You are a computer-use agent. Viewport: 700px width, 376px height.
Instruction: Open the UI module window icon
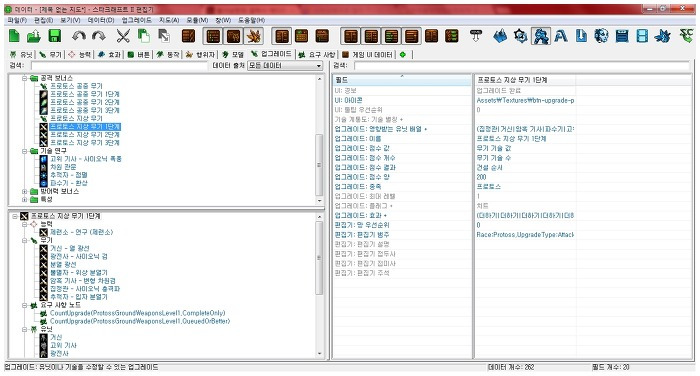[x=622, y=36]
